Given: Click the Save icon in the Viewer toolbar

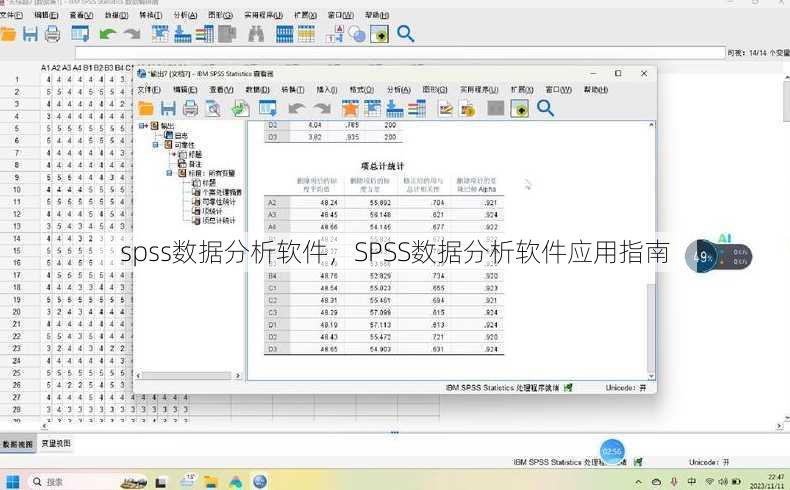Looking at the screenshot, I should (168, 108).
